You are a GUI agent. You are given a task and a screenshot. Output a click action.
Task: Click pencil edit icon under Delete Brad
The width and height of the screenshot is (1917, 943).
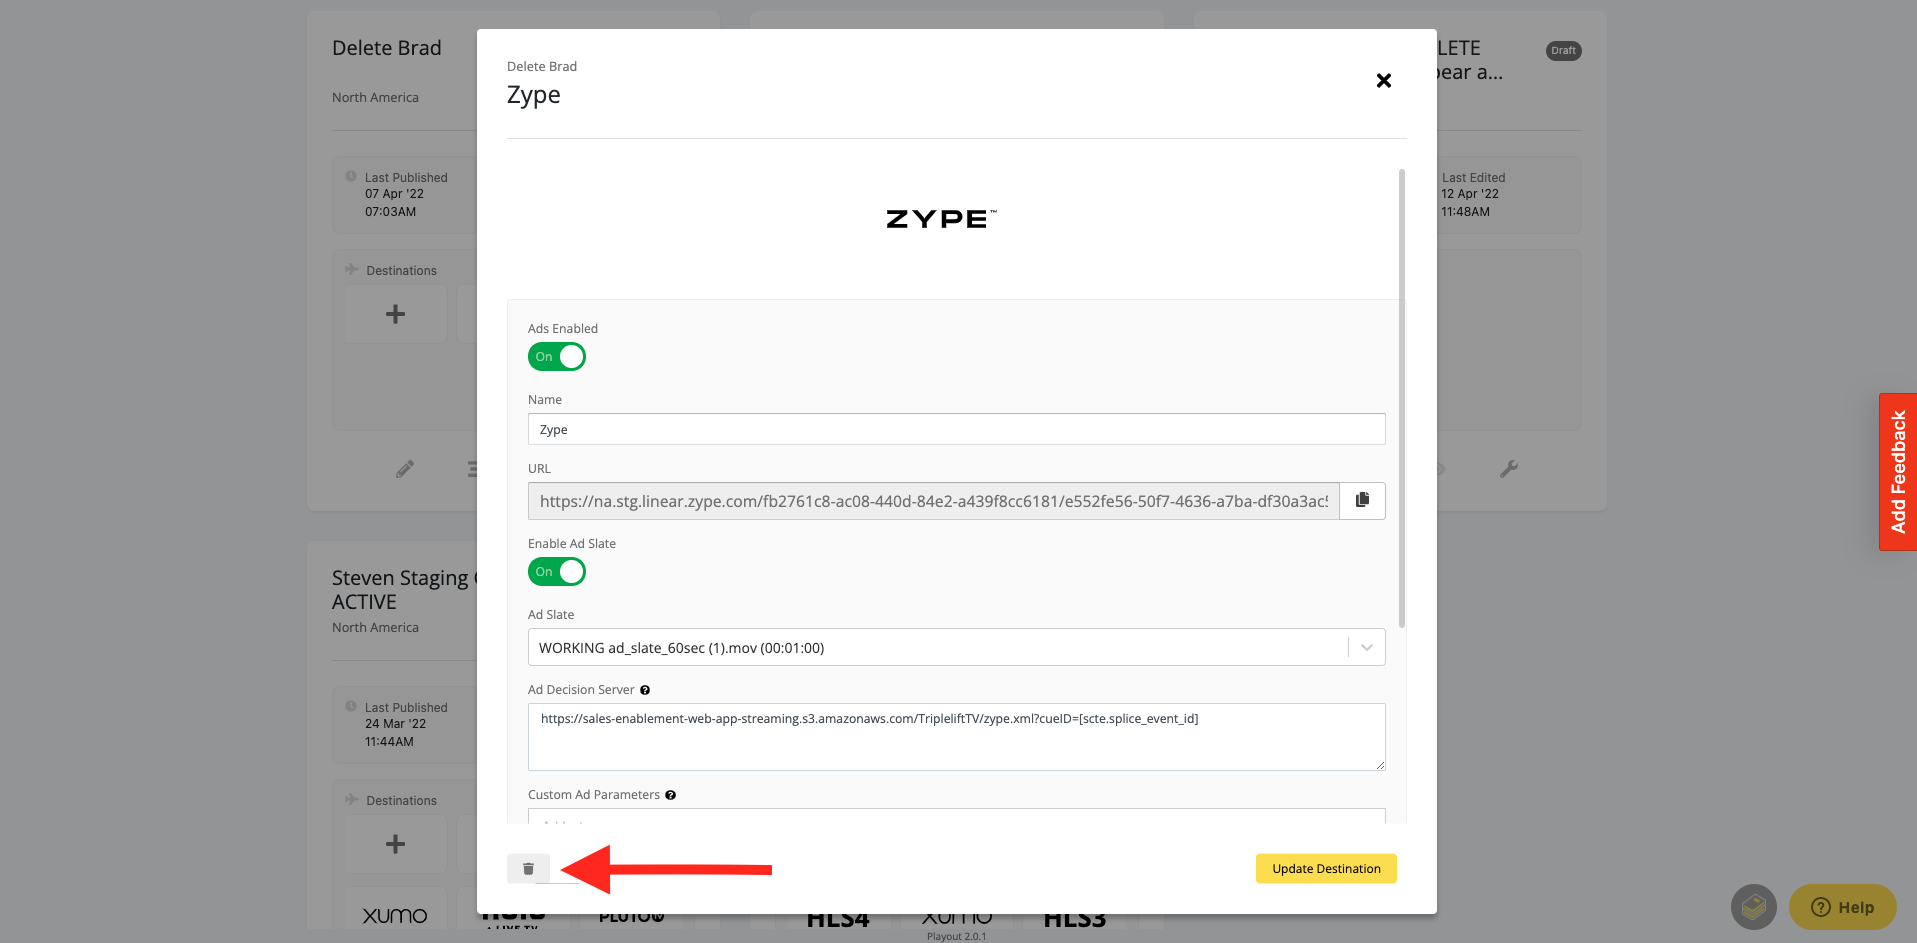tap(405, 469)
